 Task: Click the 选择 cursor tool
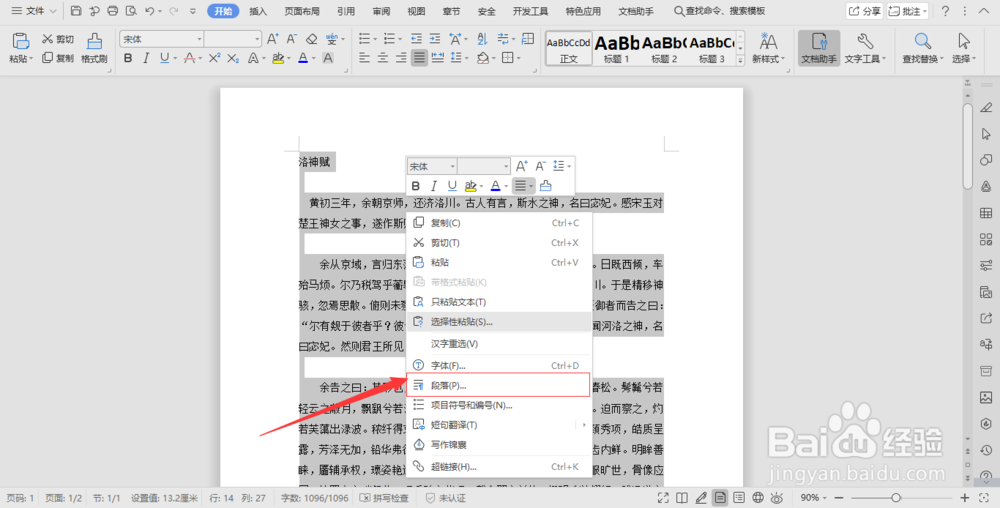(964, 48)
